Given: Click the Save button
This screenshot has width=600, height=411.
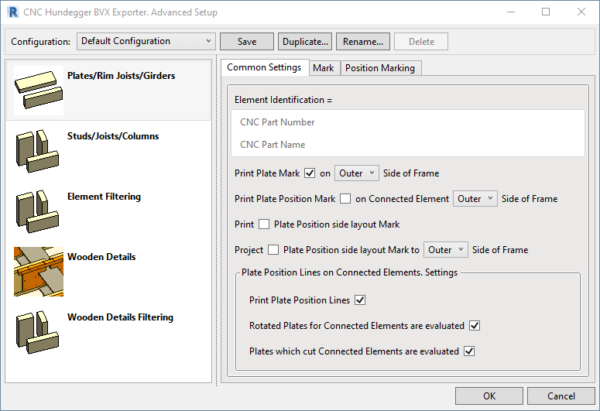Looking at the screenshot, I should (x=247, y=41).
